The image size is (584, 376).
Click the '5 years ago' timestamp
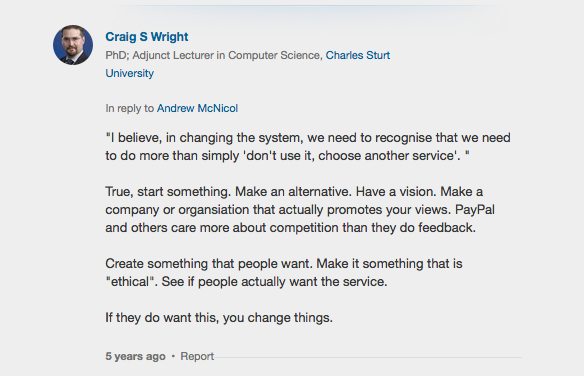pyautogui.click(x=135, y=356)
